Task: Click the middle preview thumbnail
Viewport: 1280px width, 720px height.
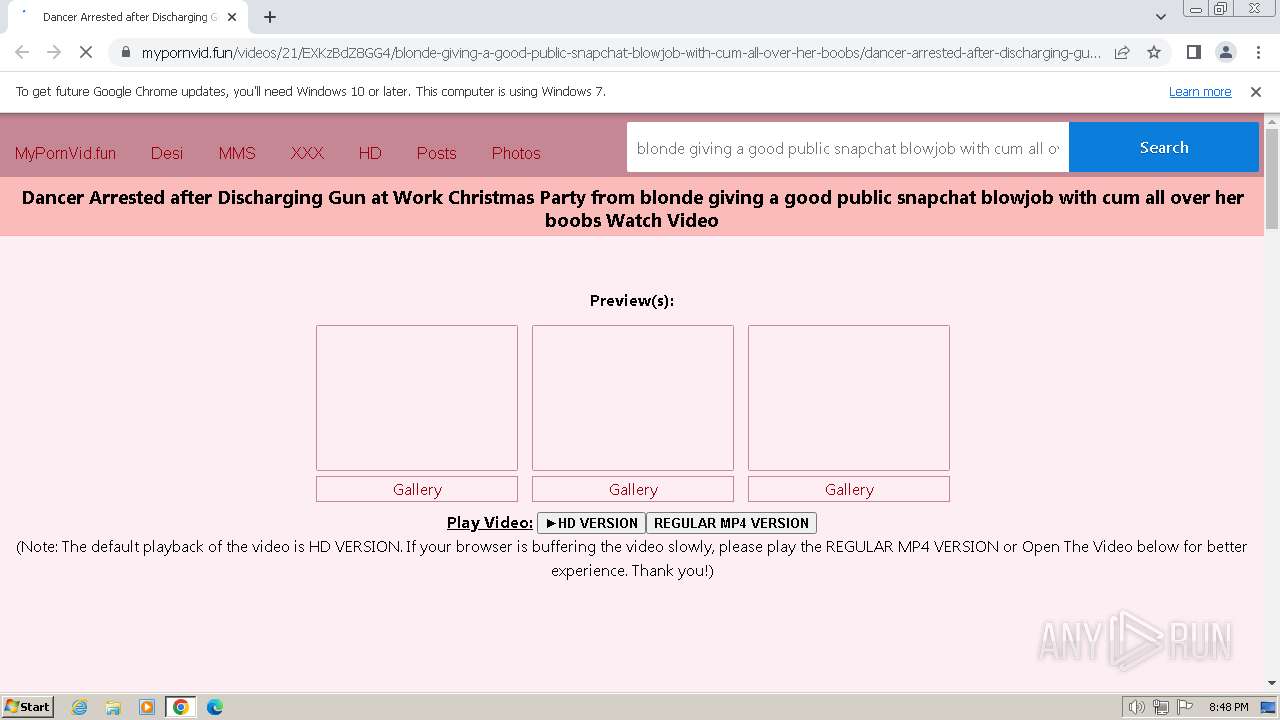Action: click(x=633, y=398)
